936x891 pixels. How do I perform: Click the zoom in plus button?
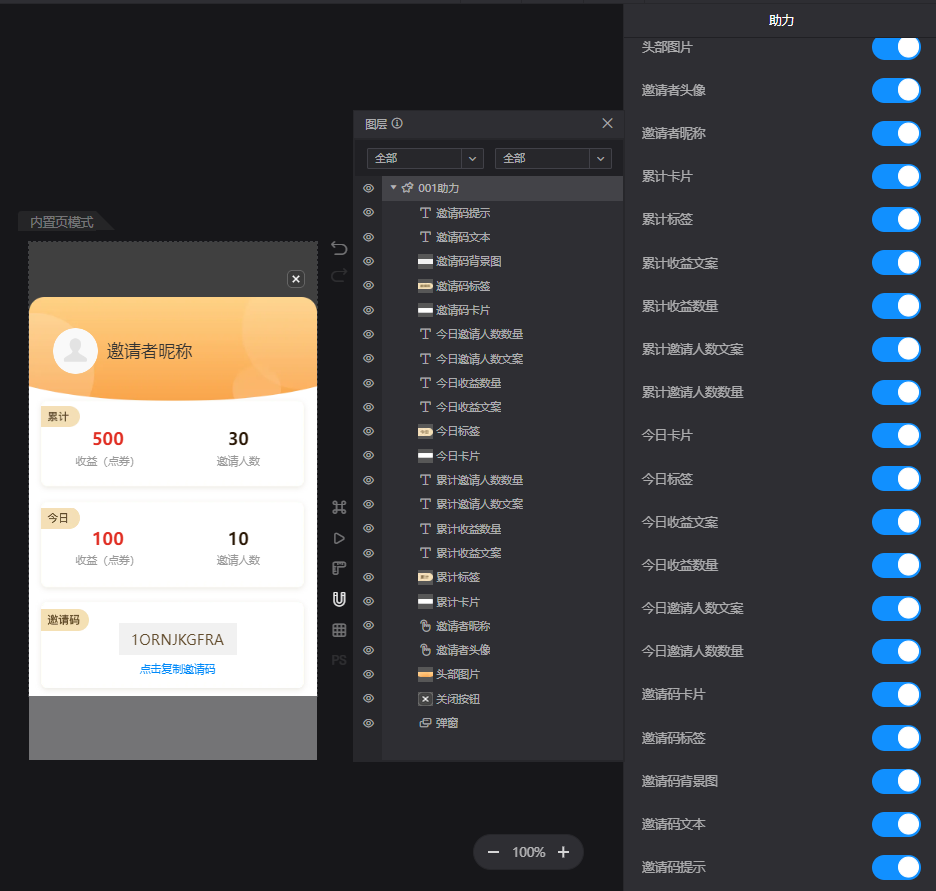tap(564, 852)
